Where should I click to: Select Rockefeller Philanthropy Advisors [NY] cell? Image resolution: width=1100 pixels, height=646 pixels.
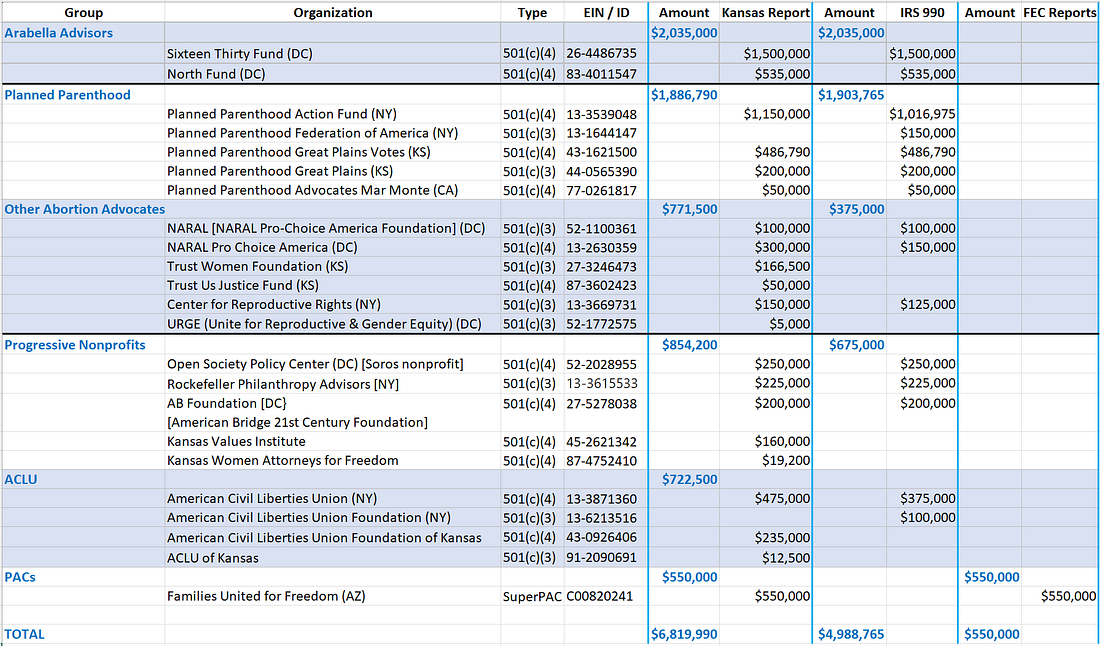pyautogui.click(x=333, y=384)
